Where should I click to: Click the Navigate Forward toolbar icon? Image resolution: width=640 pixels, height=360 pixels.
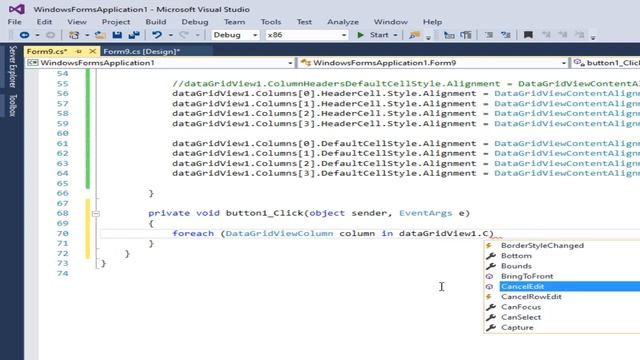click(51, 35)
